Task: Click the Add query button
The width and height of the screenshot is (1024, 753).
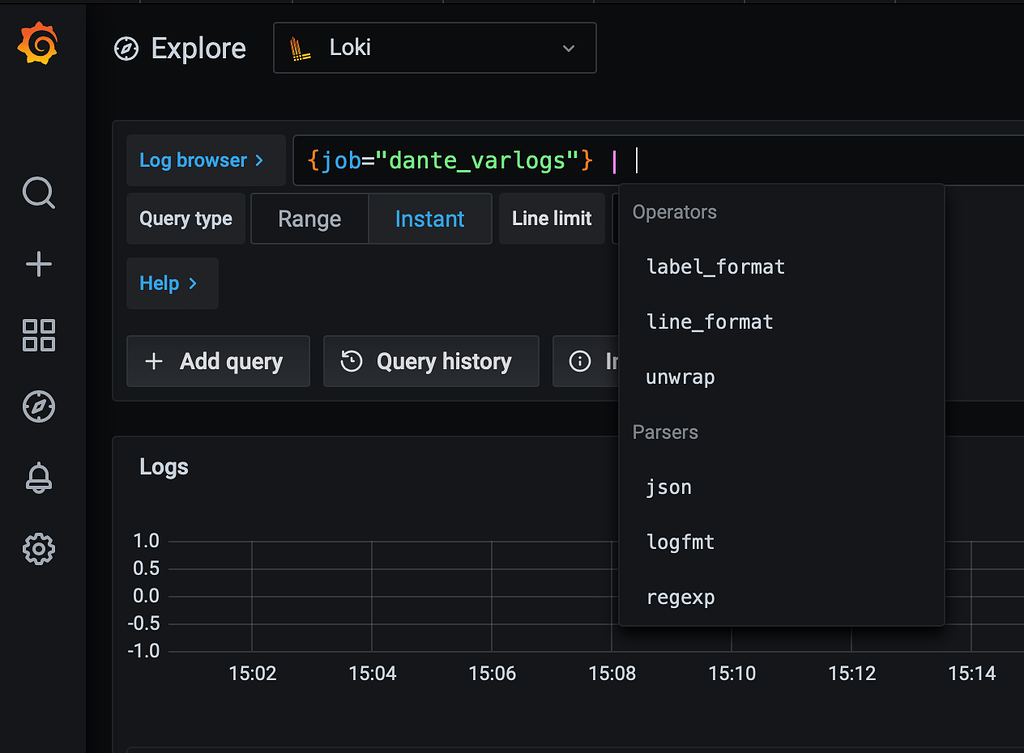Action: point(218,361)
